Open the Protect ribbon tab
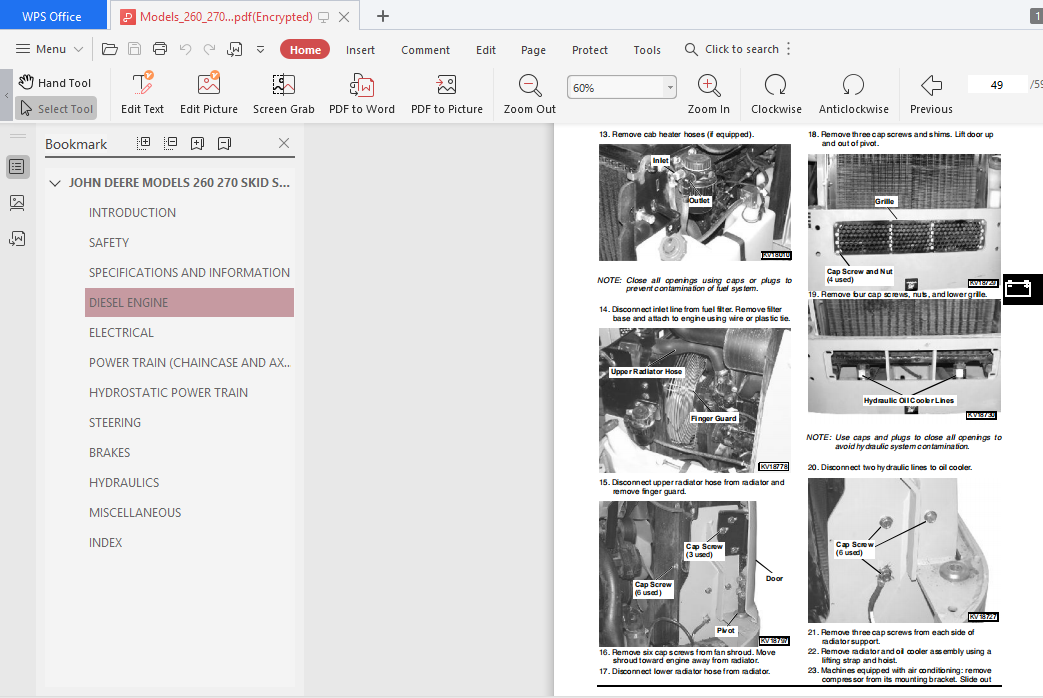The height and width of the screenshot is (698, 1043). 589,50
